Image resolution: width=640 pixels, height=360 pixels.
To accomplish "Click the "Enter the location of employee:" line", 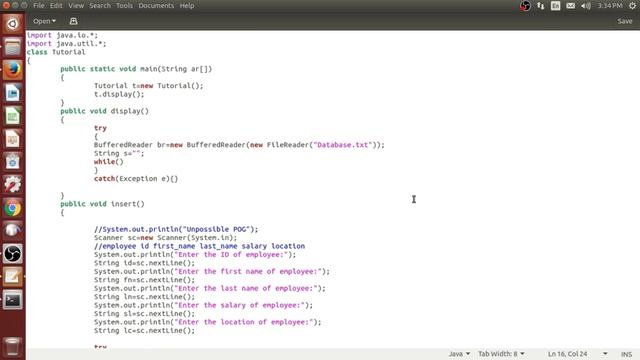I will click(x=208, y=322).
